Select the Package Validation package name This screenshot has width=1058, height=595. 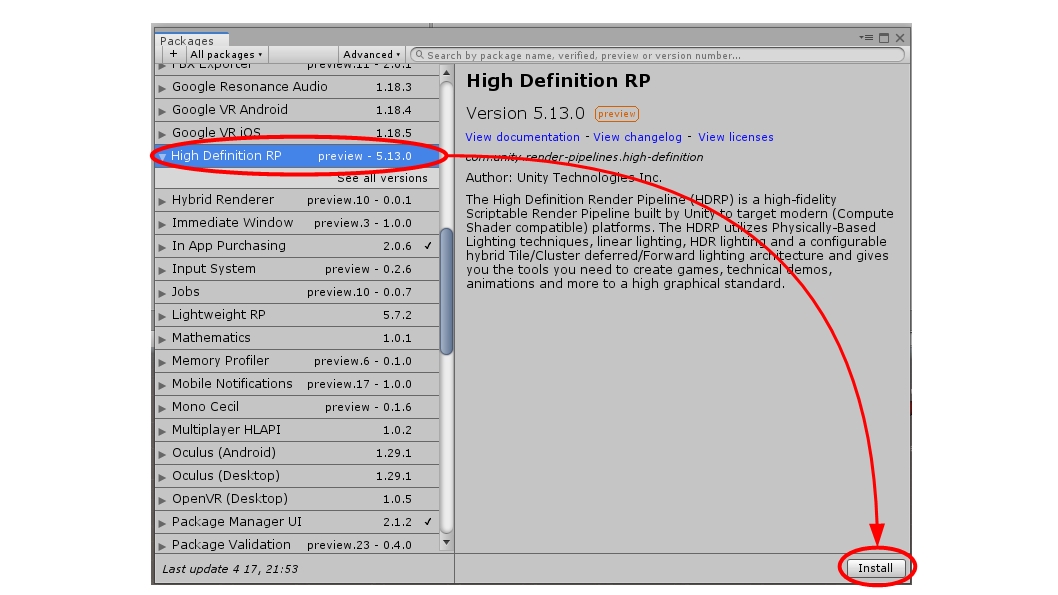[231, 544]
